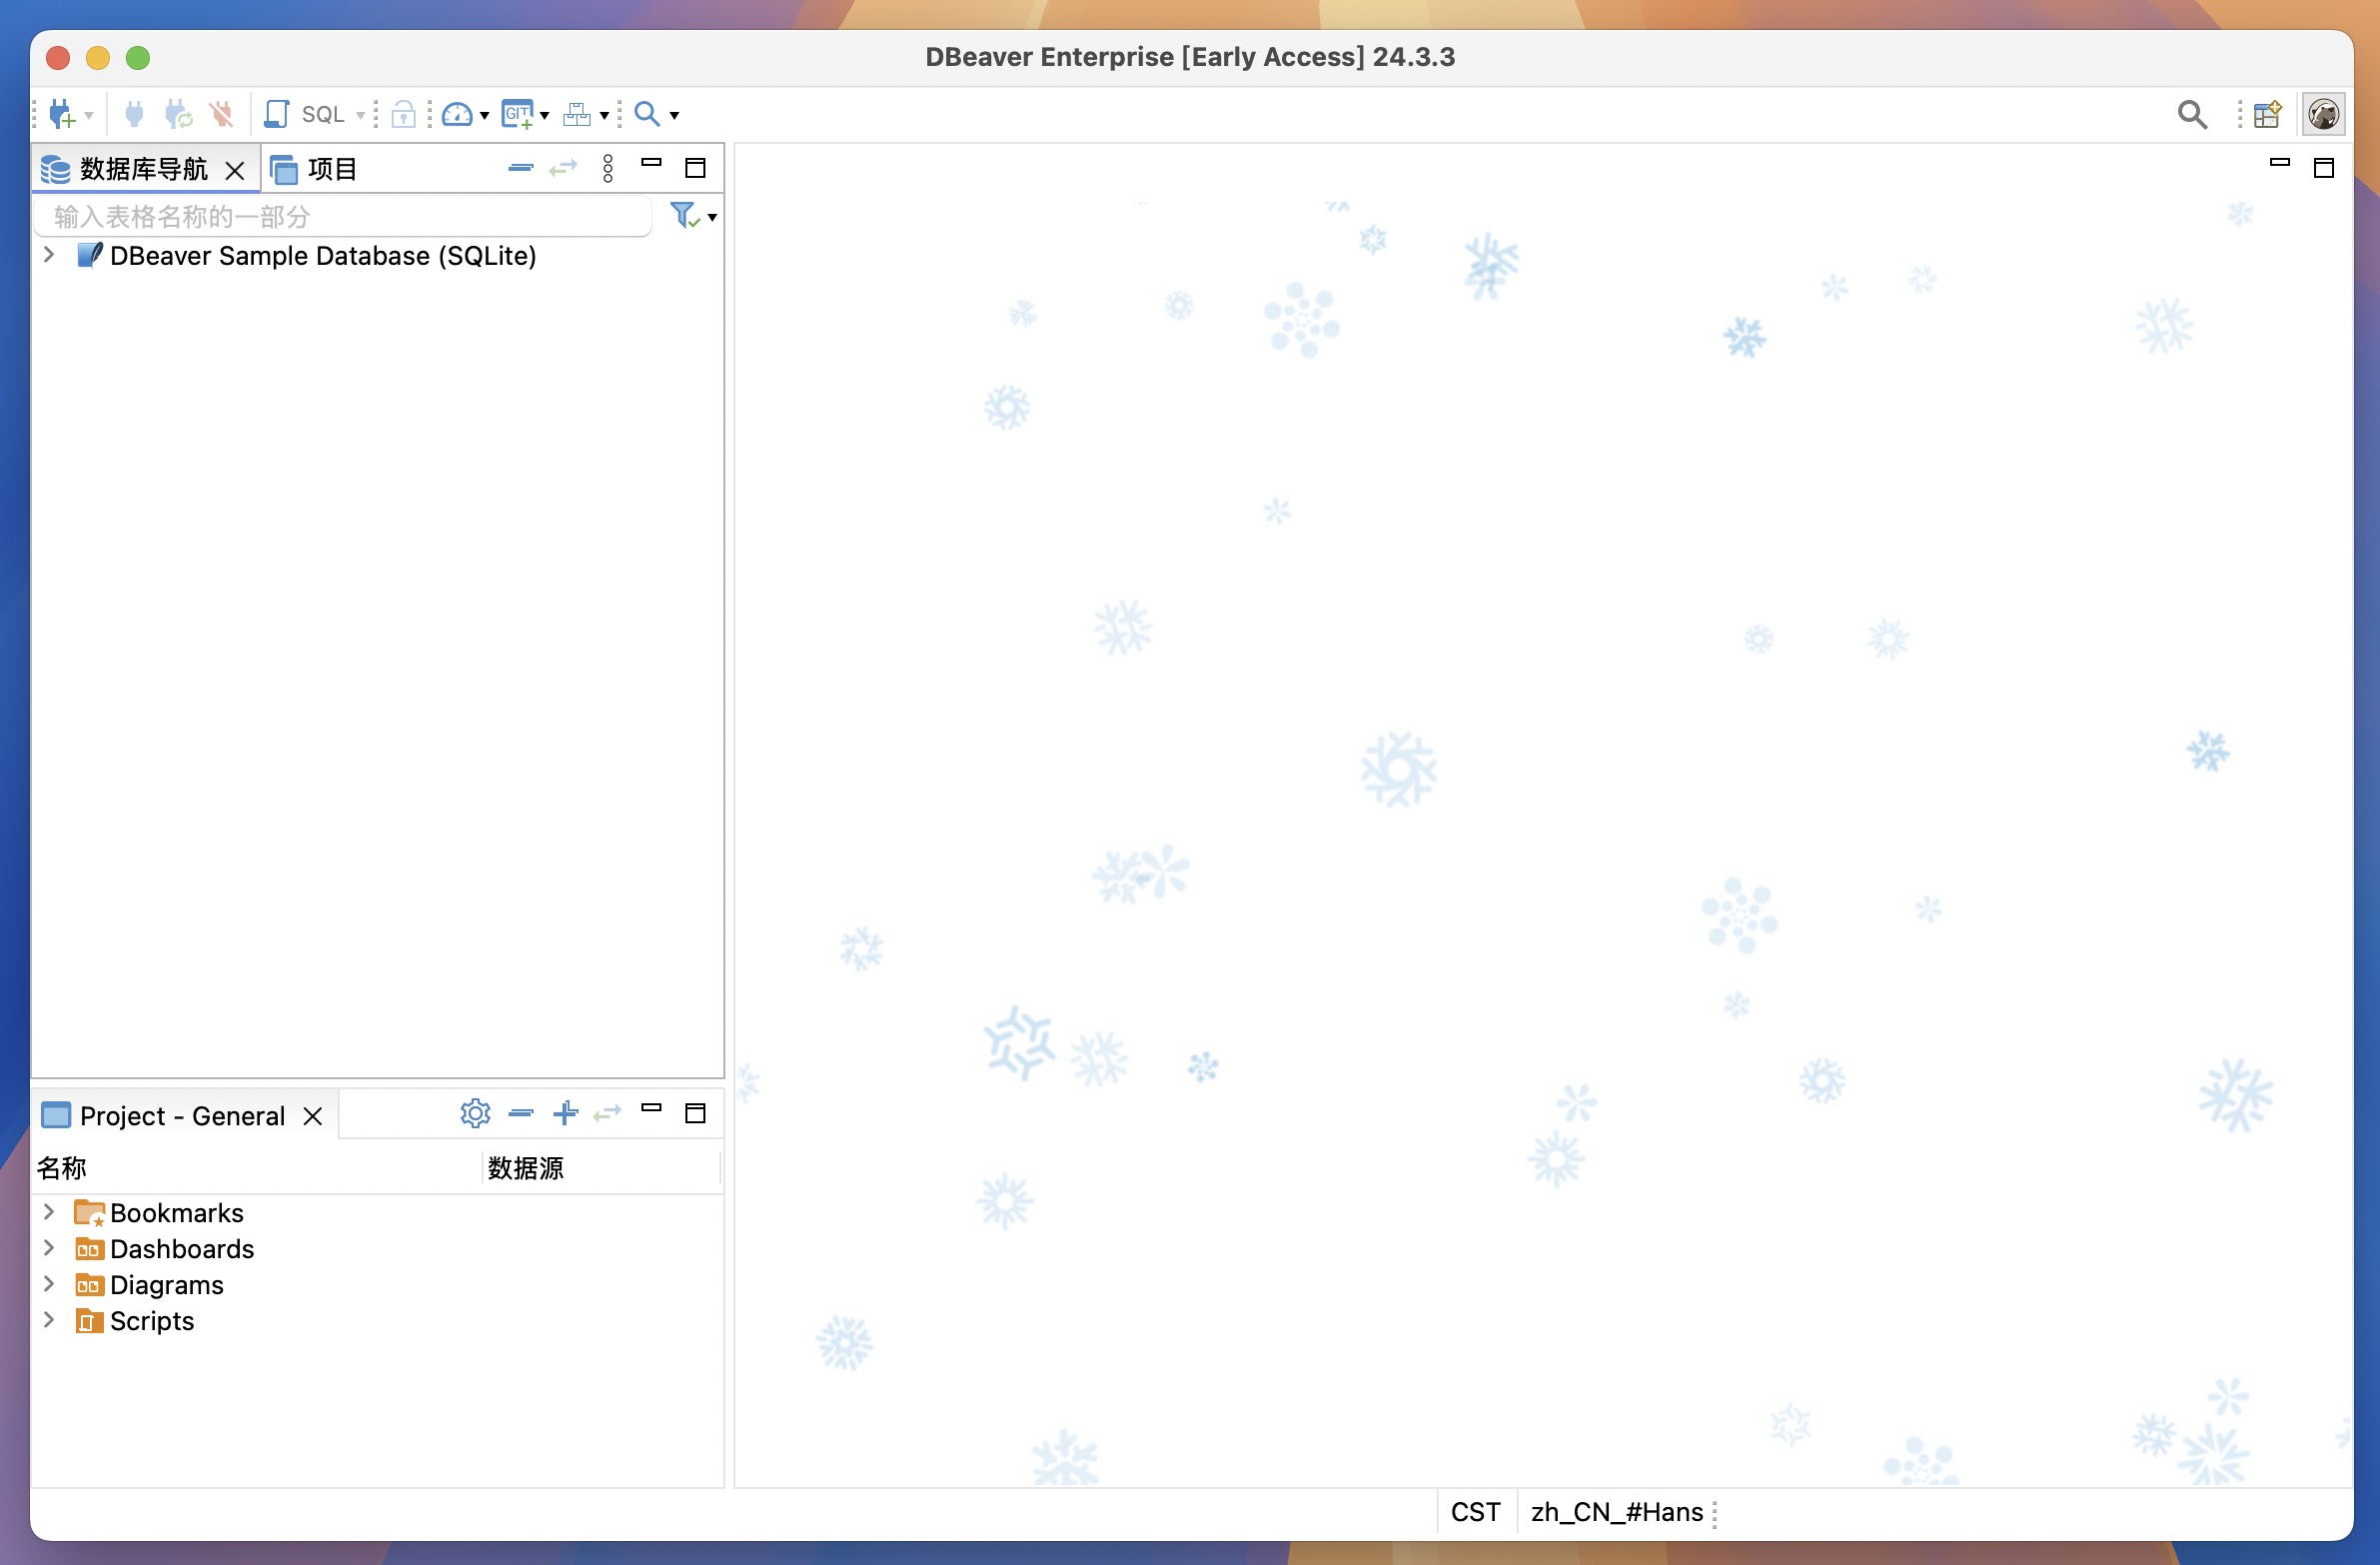The width and height of the screenshot is (2380, 1565).
Task: Expand the DBeaver Sample Database (SQLite) node
Action: [48, 255]
